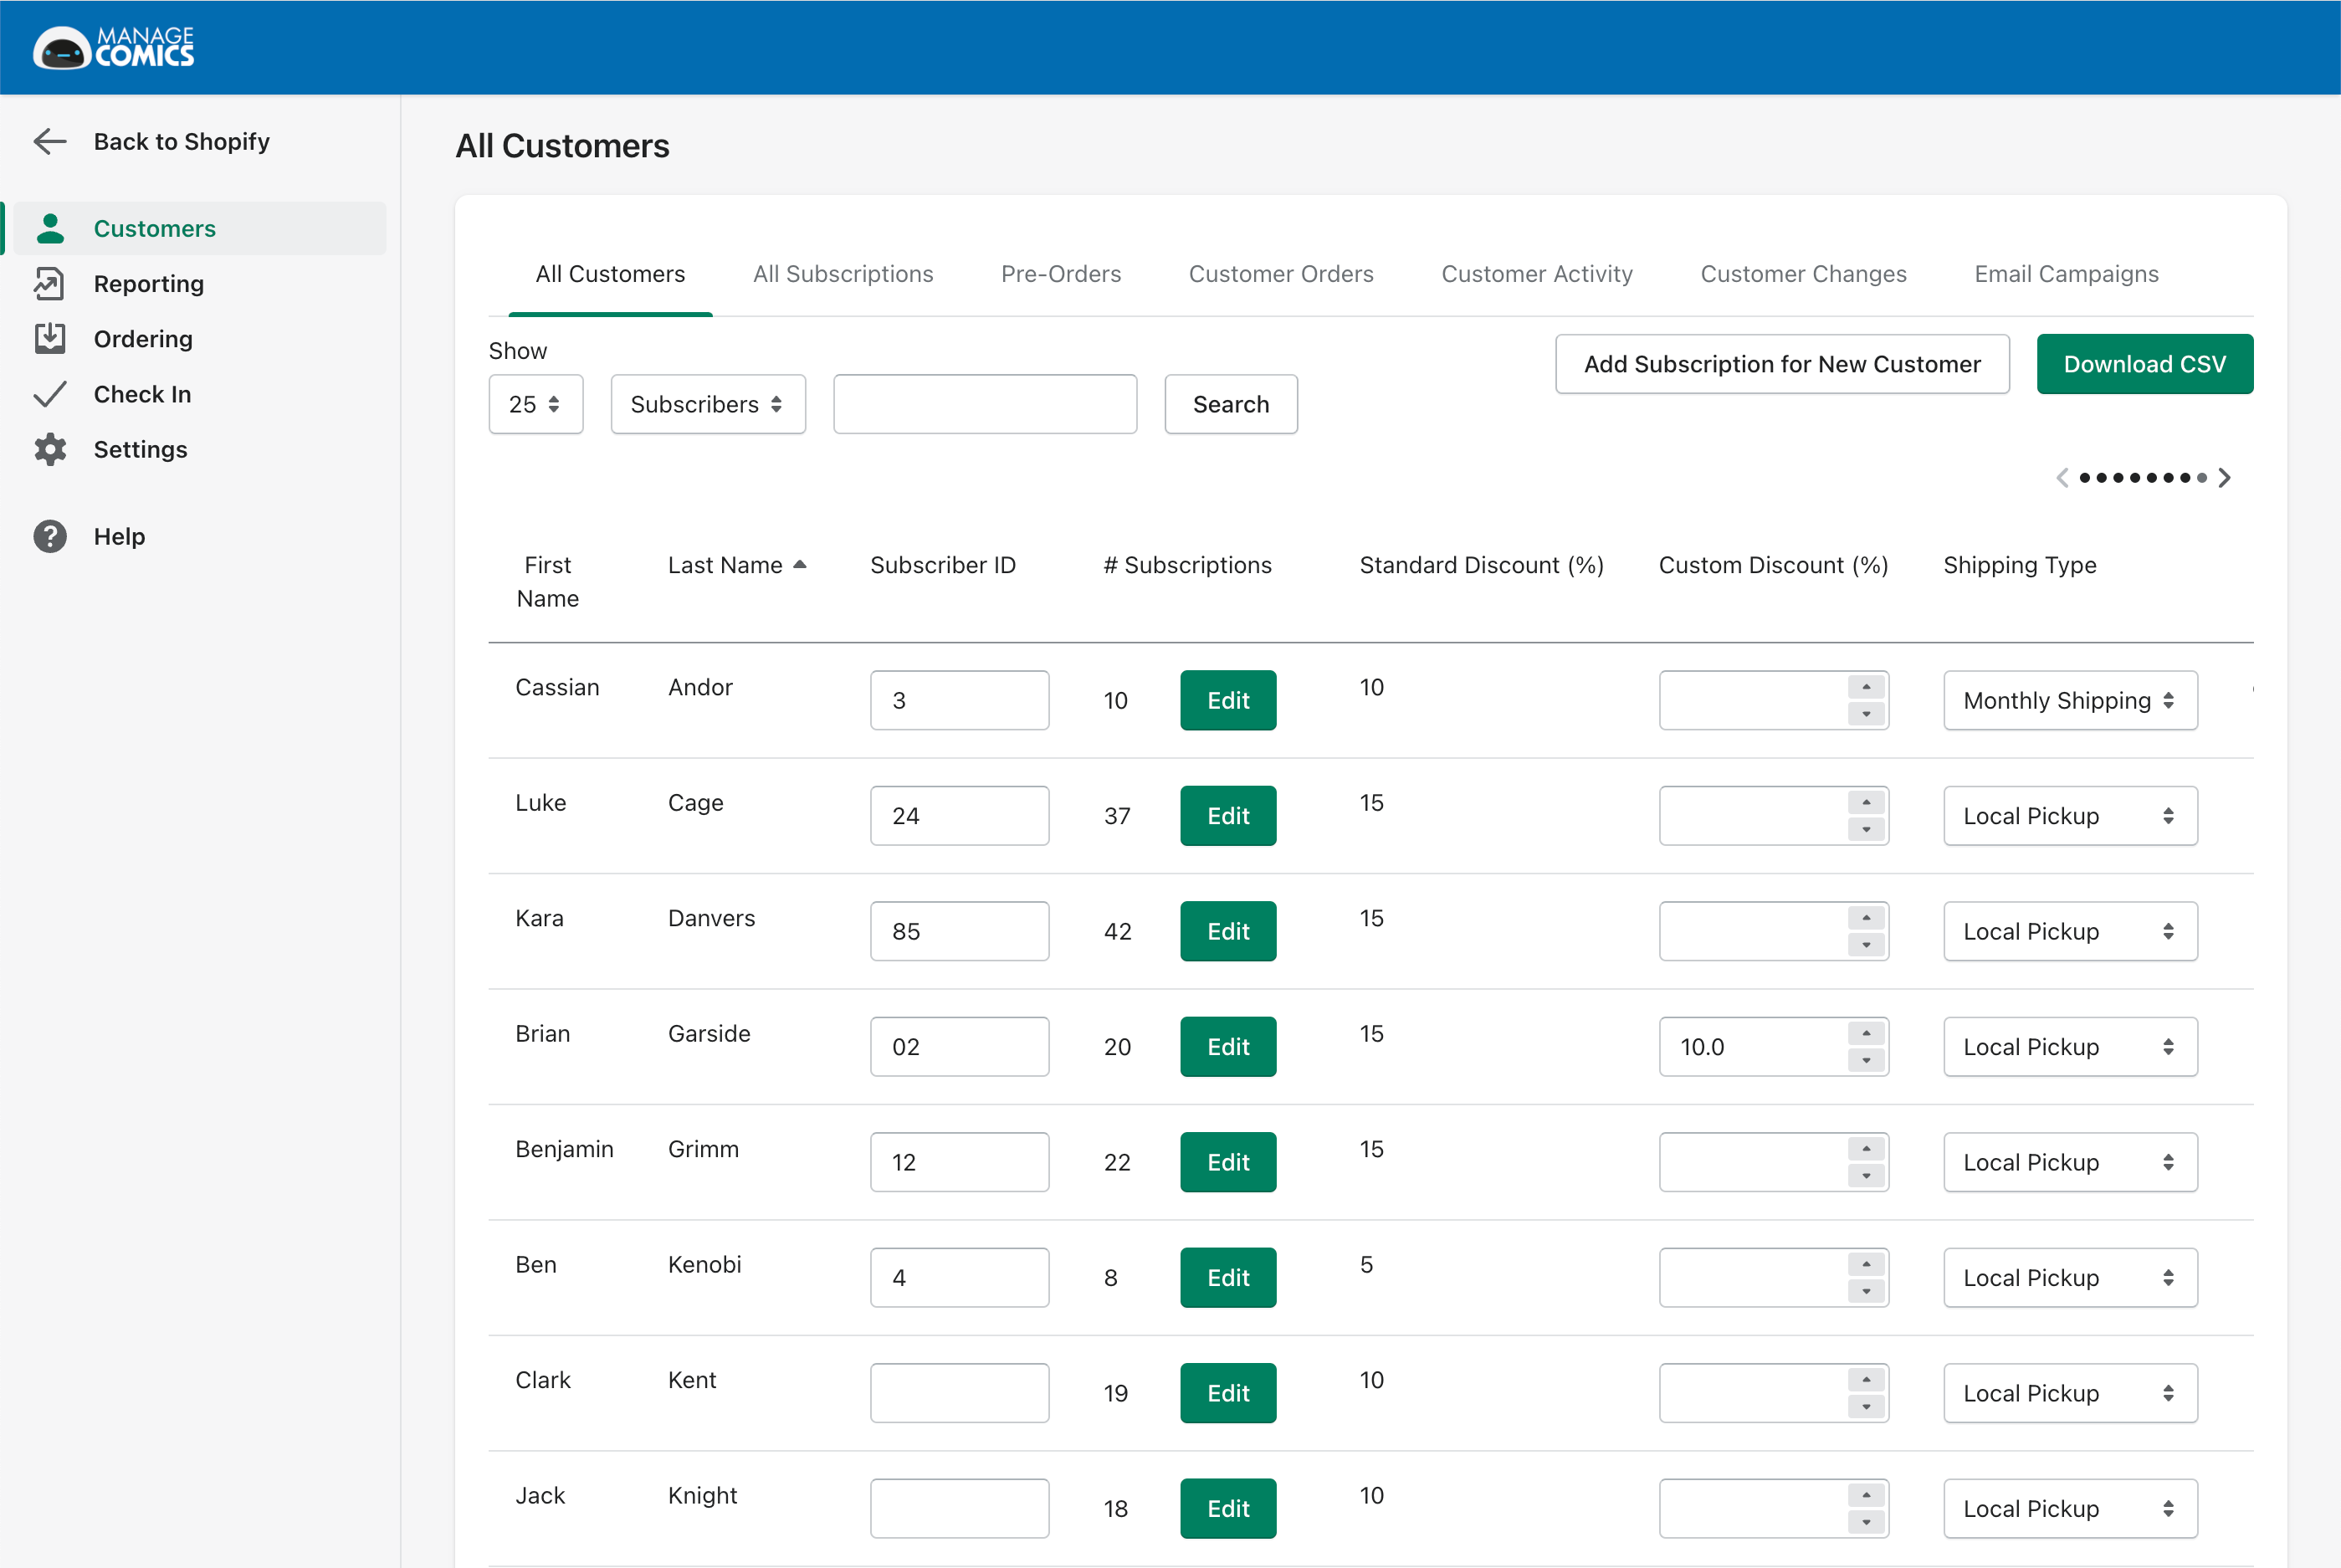Open the Email Campaigns tab
This screenshot has width=2341, height=1568.
pos(2066,274)
